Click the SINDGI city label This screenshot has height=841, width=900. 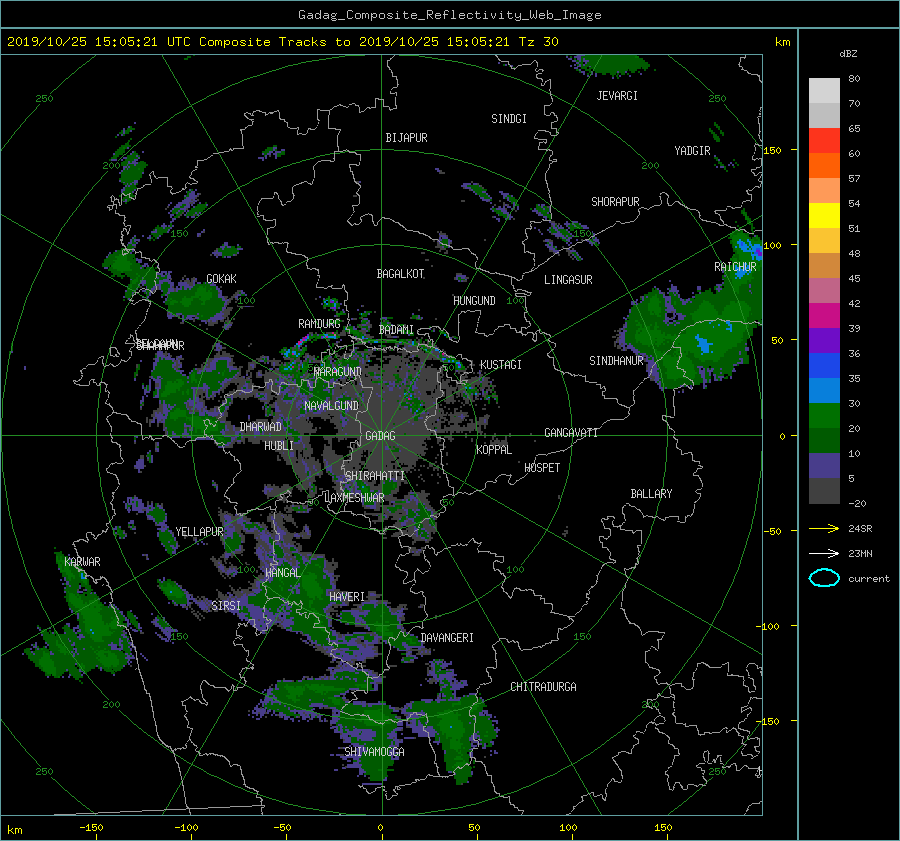coord(509,119)
